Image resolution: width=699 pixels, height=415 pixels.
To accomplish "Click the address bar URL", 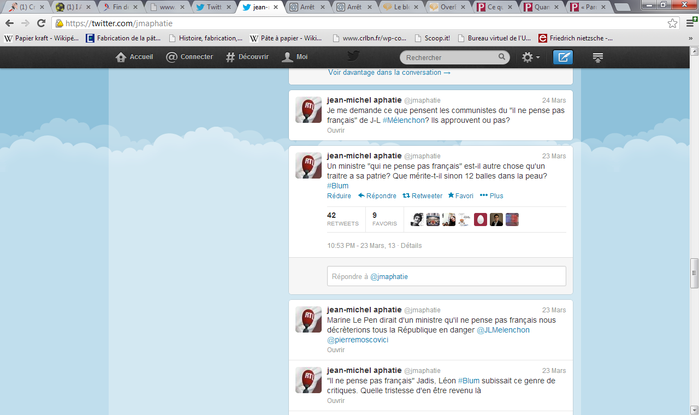I will tap(119, 23).
